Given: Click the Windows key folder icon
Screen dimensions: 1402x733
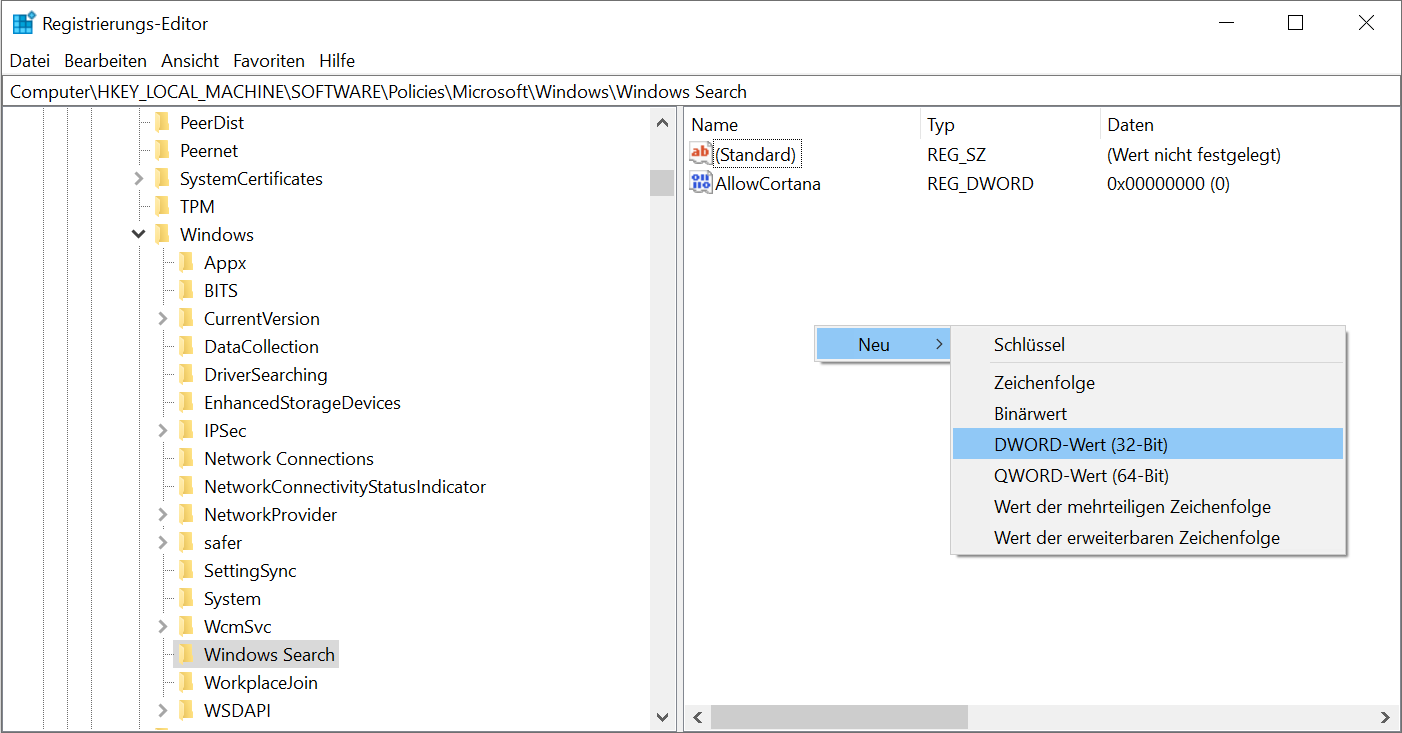Looking at the screenshot, I should [x=163, y=235].
